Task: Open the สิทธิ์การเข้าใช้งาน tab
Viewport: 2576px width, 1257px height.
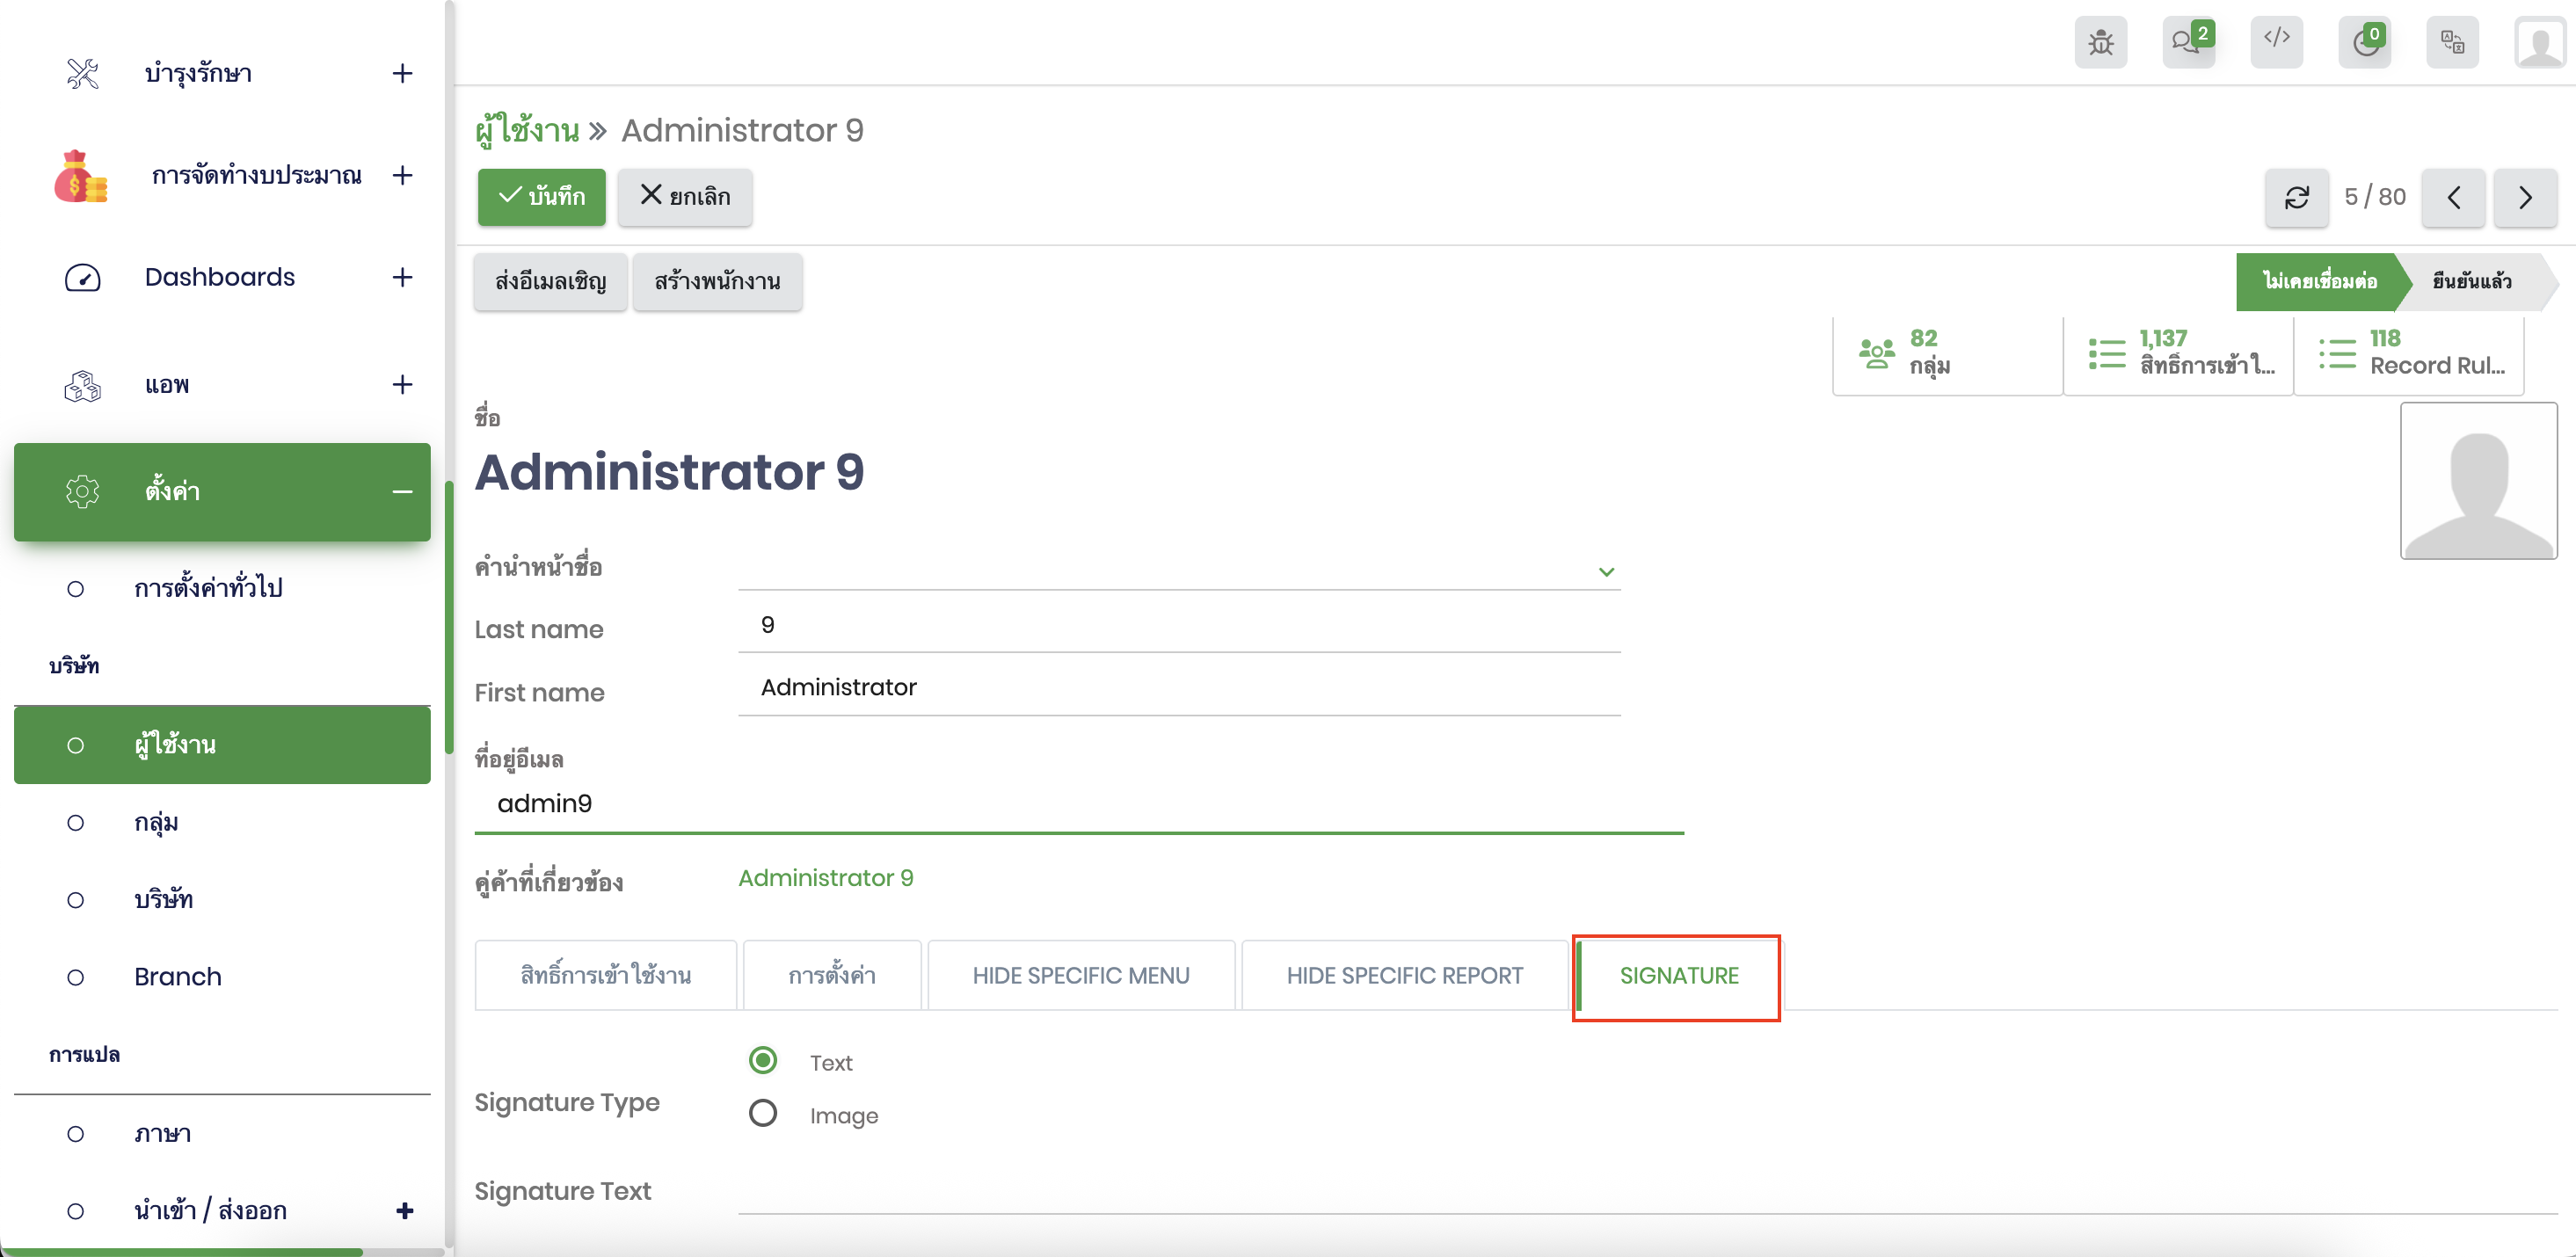Action: pyautogui.click(x=605, y=975)
